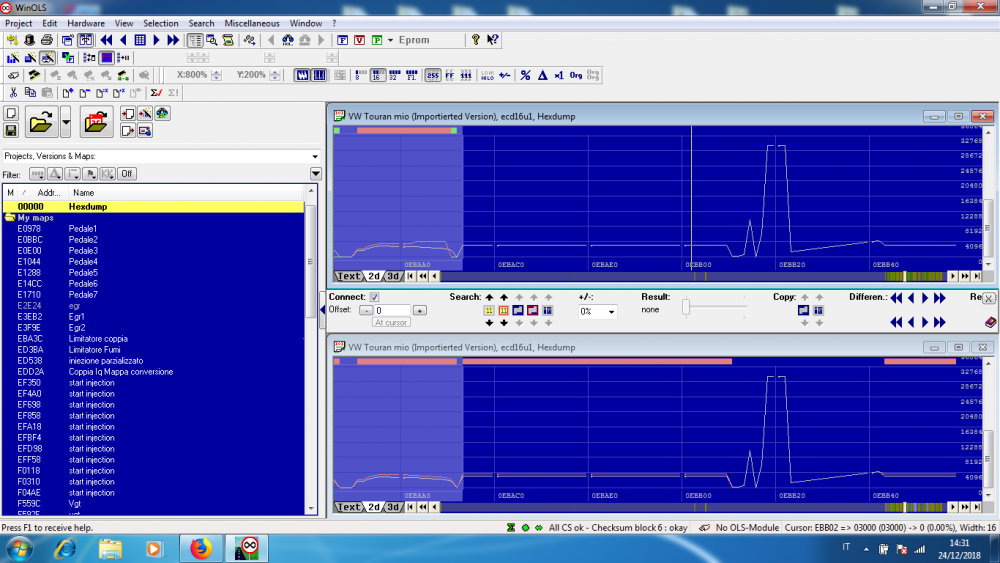Open project using the large folder icon

40,123
